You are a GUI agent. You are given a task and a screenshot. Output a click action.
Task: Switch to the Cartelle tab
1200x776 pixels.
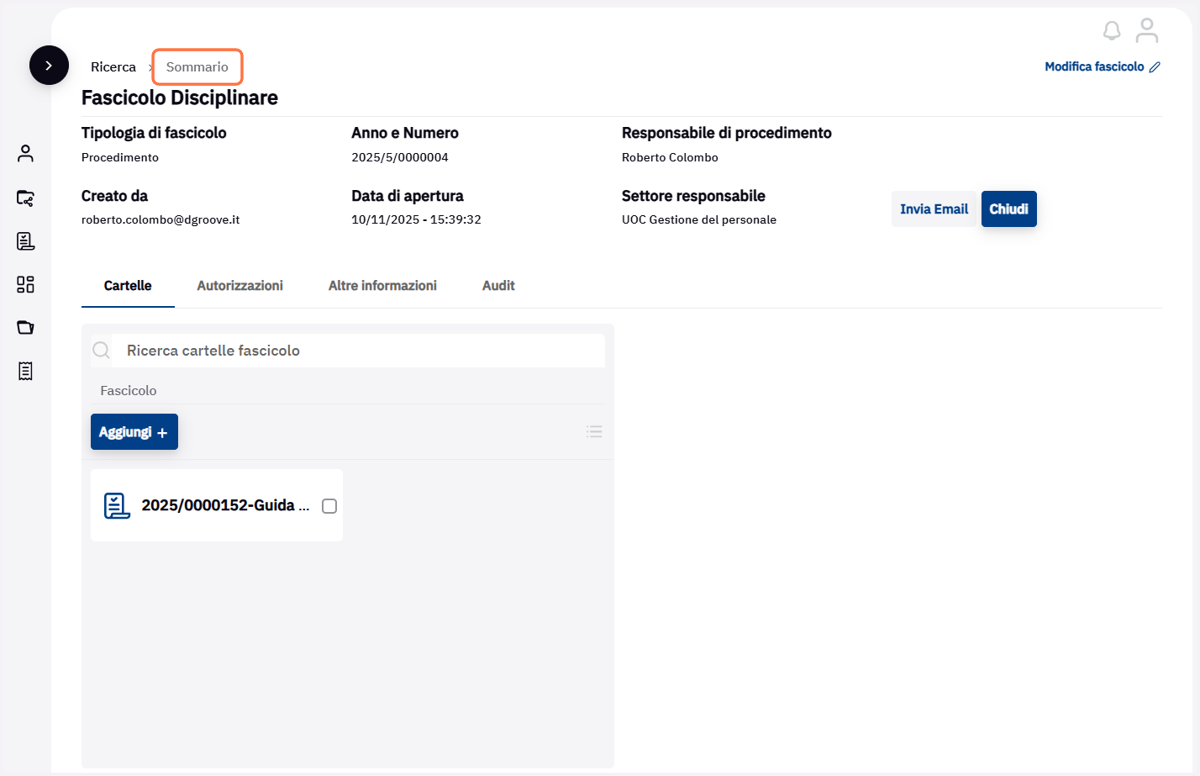(x=128, y=286)
